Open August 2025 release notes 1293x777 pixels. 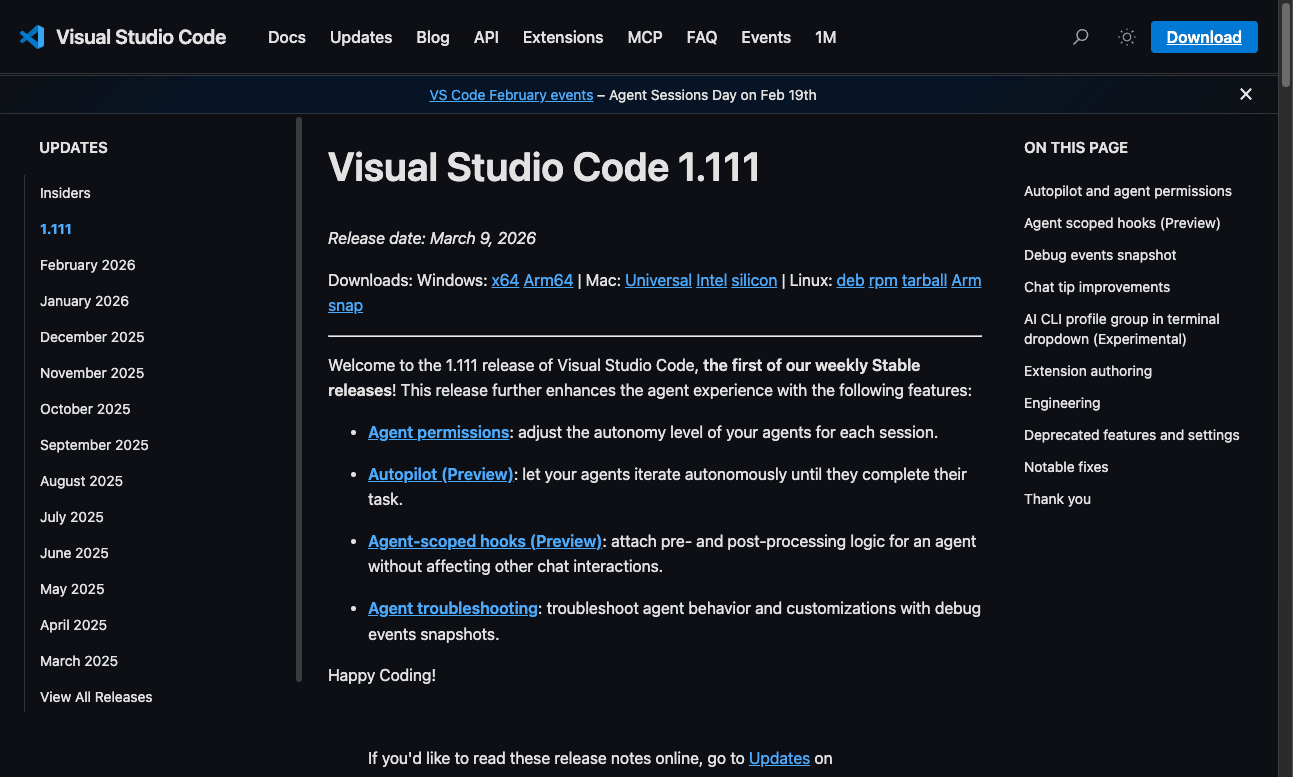coord(81,481)
